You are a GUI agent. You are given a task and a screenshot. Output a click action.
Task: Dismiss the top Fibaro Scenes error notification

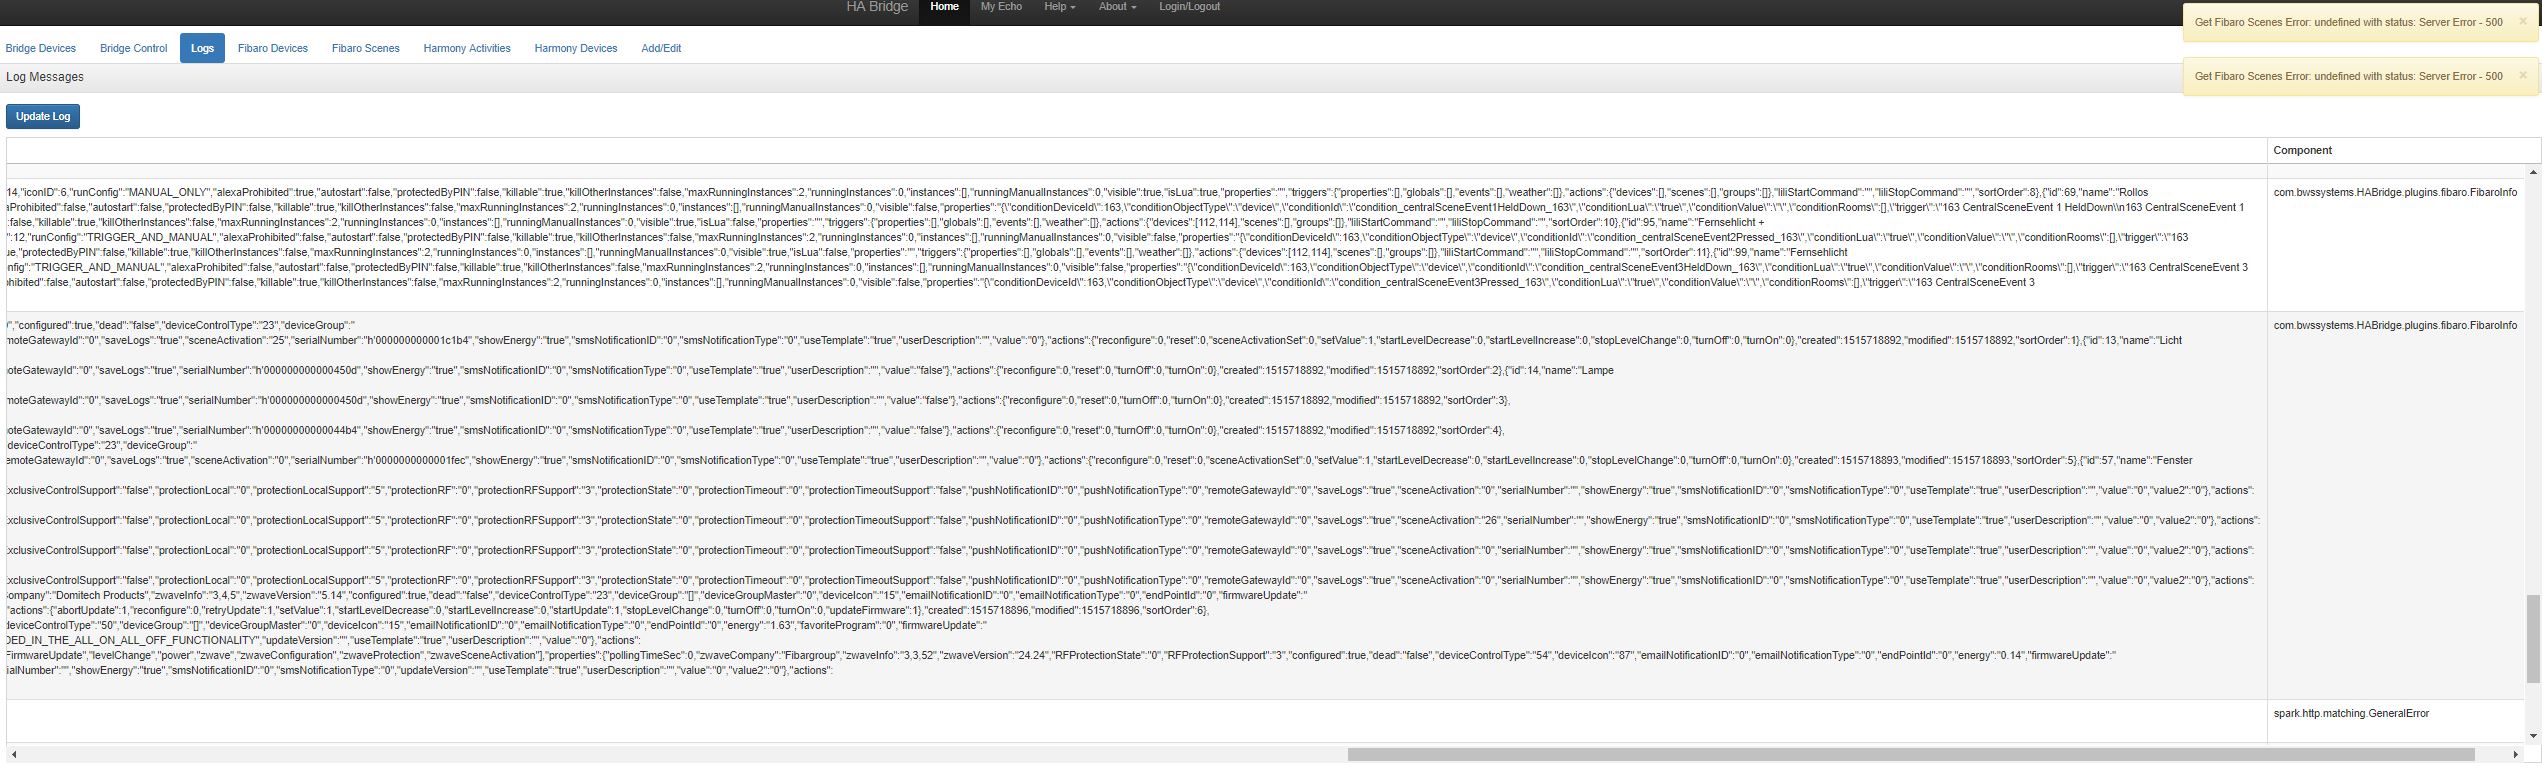pos(2522,21)
